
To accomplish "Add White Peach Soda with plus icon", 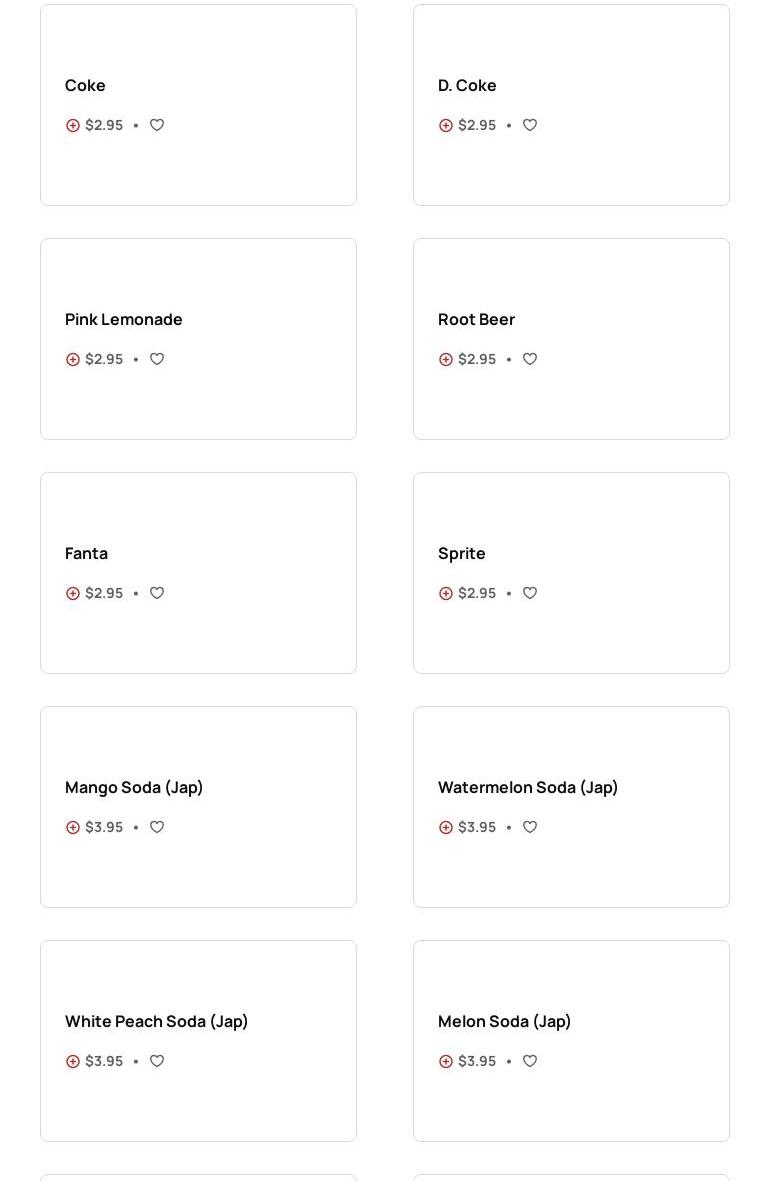I will [x=73, y=1061].
